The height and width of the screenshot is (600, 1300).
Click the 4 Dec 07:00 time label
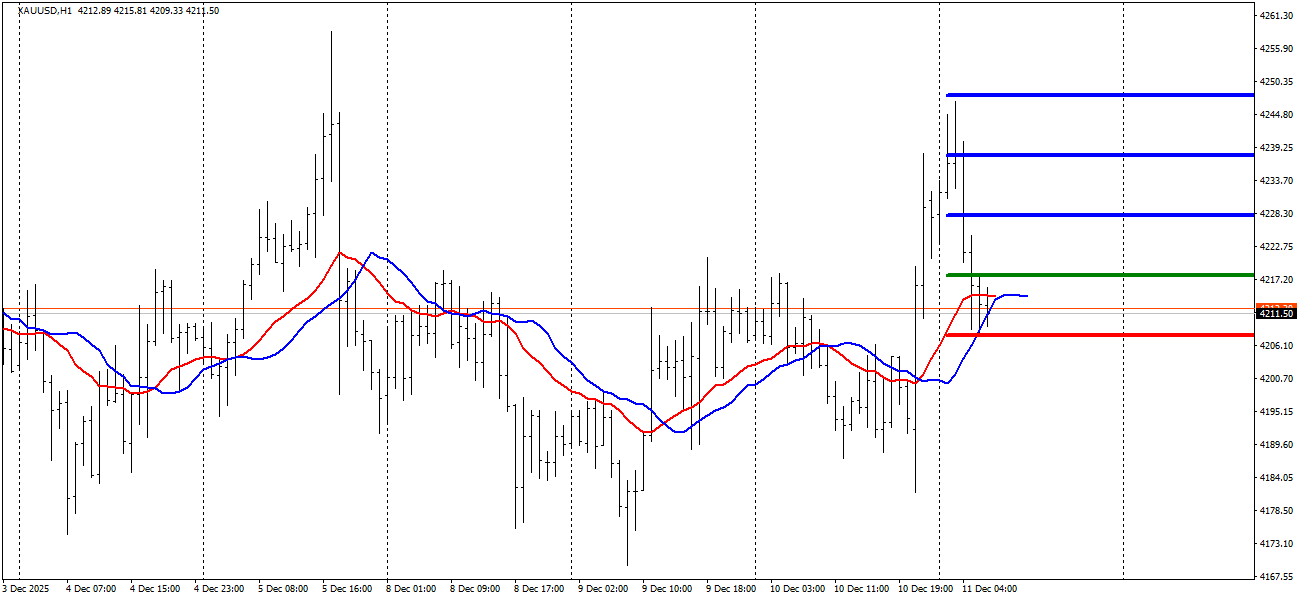91,589
